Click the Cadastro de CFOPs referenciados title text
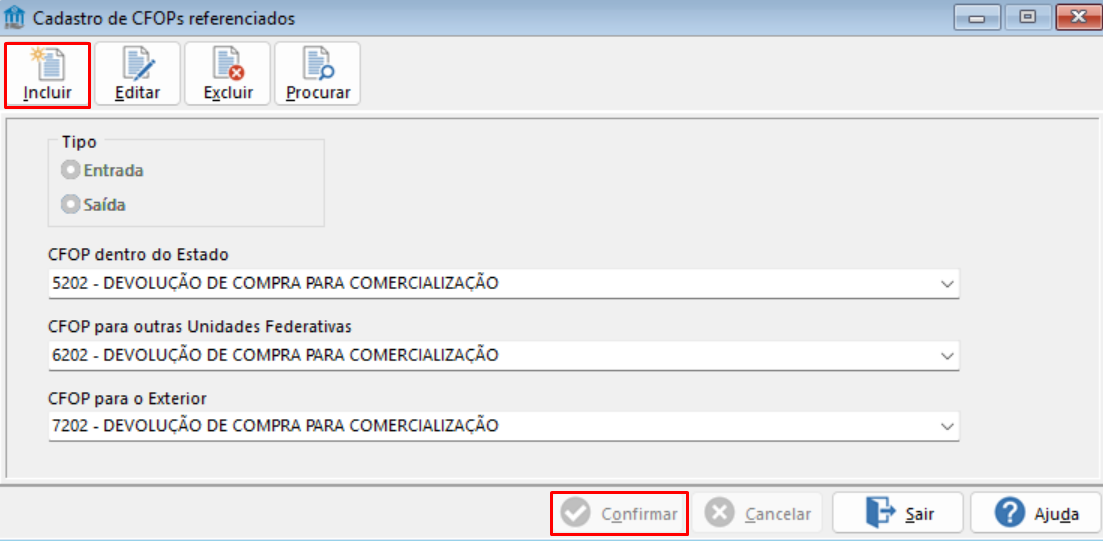 click(x=165, y=18)
